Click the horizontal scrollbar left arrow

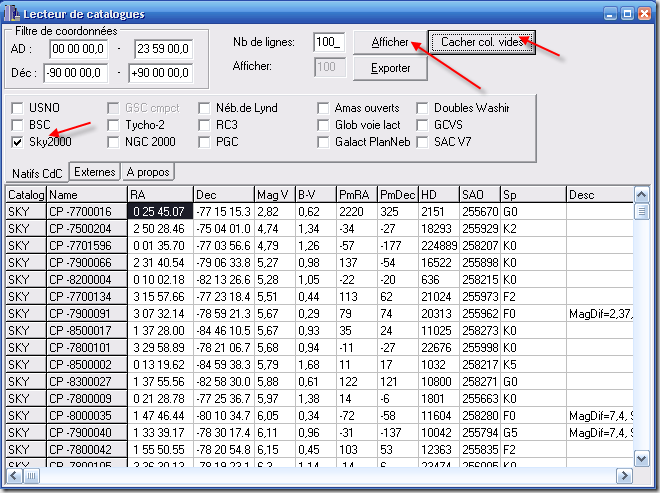pyautogui.click(x=14, y=476)
